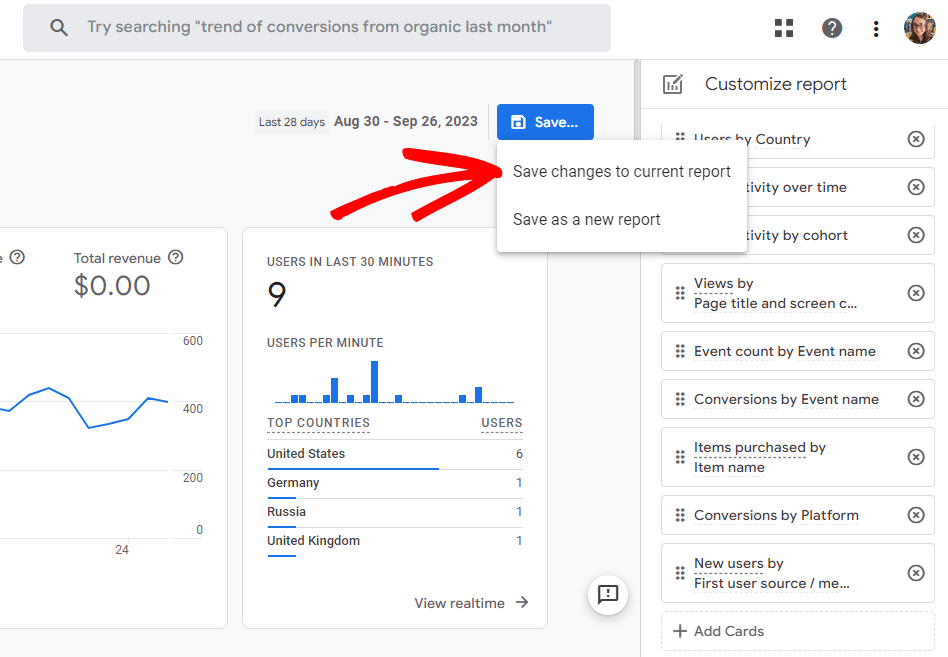
Task: Remove the Items purchased by Item name card
Action: point(916,457)
